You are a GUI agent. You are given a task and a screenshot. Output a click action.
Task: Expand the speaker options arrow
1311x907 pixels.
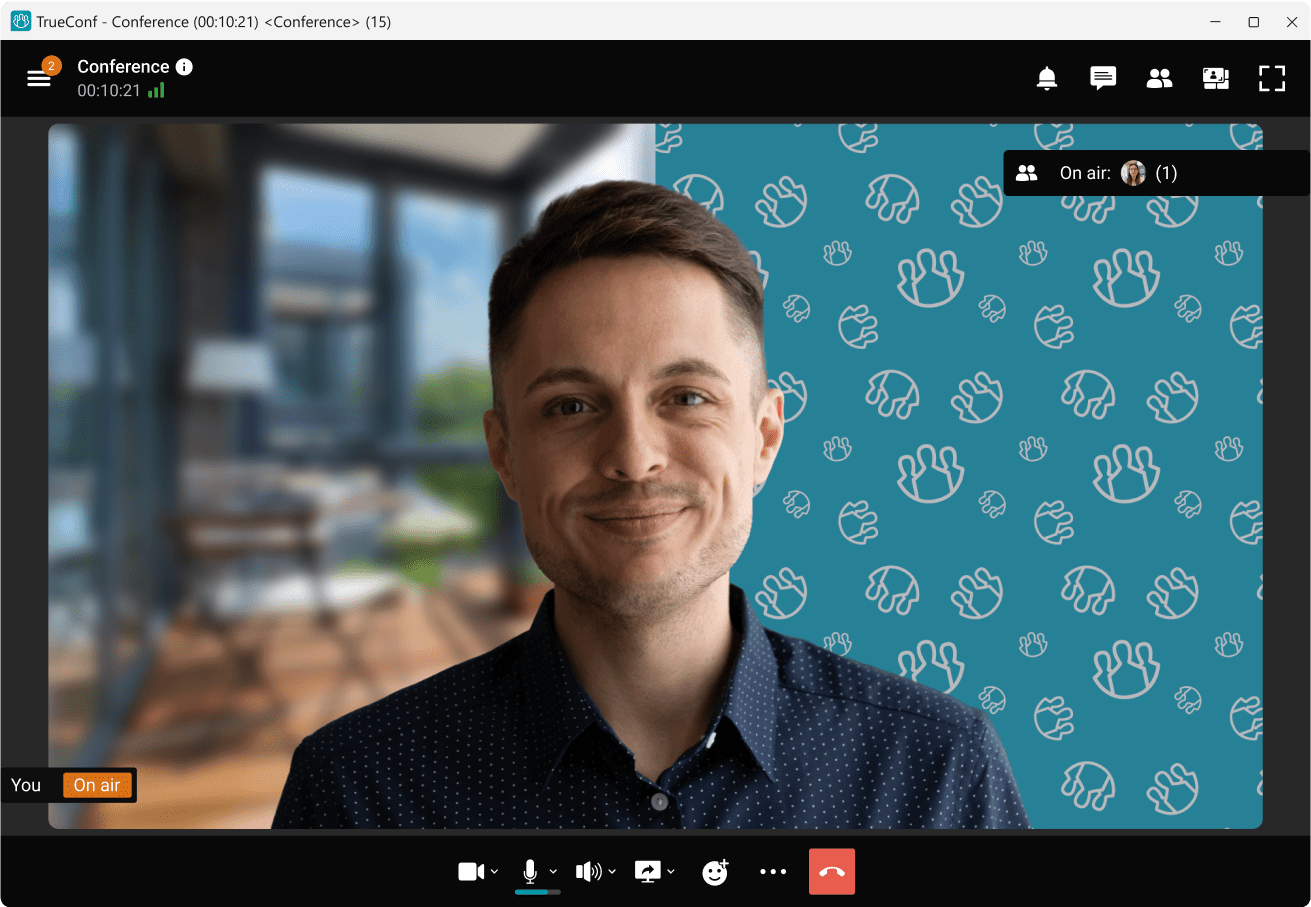[x=612, y=872]
